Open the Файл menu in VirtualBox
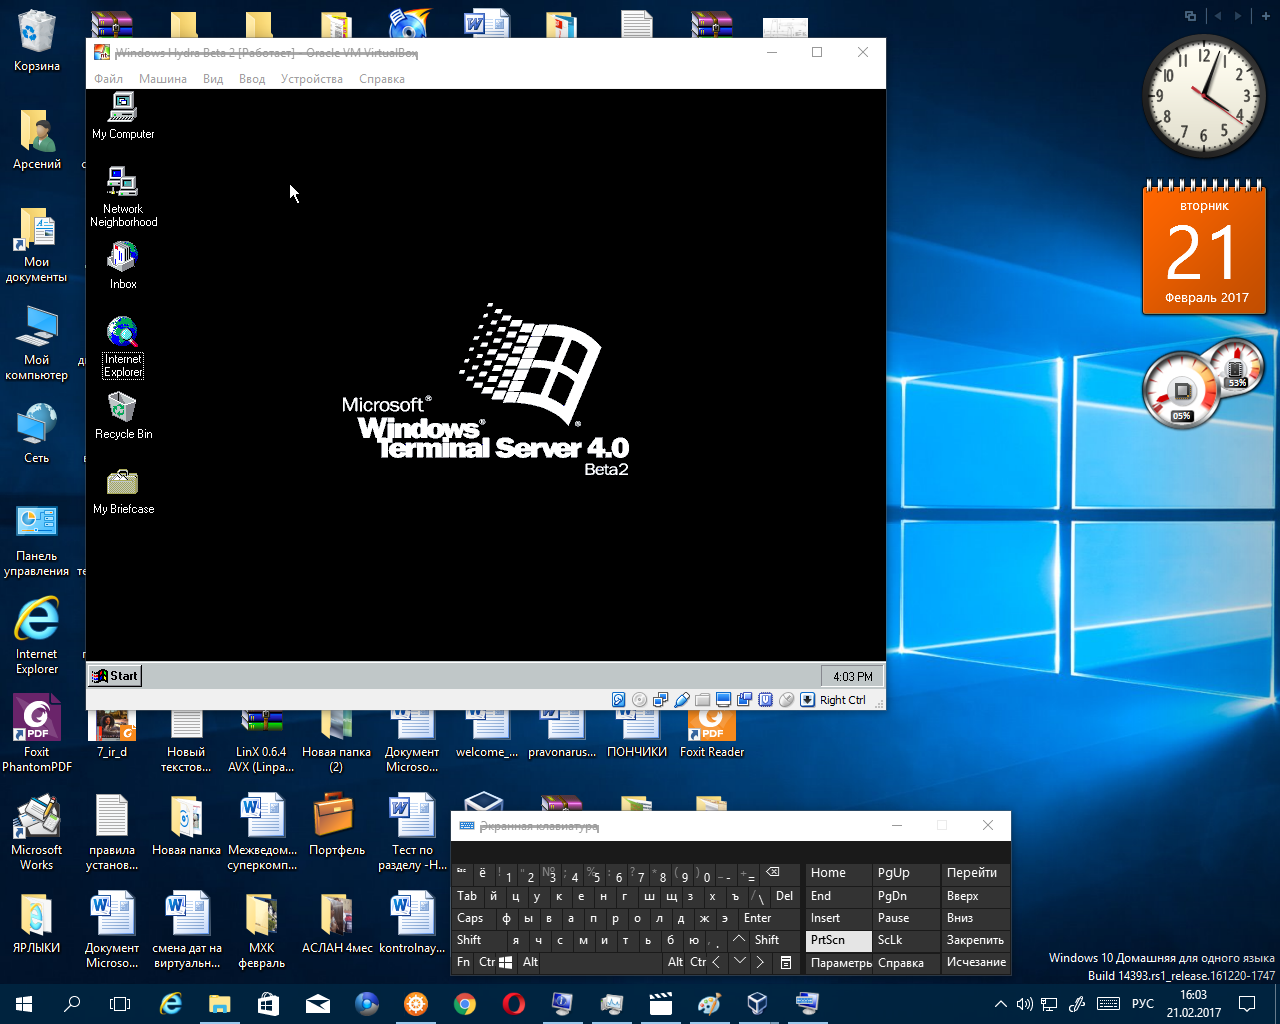1280x1024 pixels. (109, 79)
